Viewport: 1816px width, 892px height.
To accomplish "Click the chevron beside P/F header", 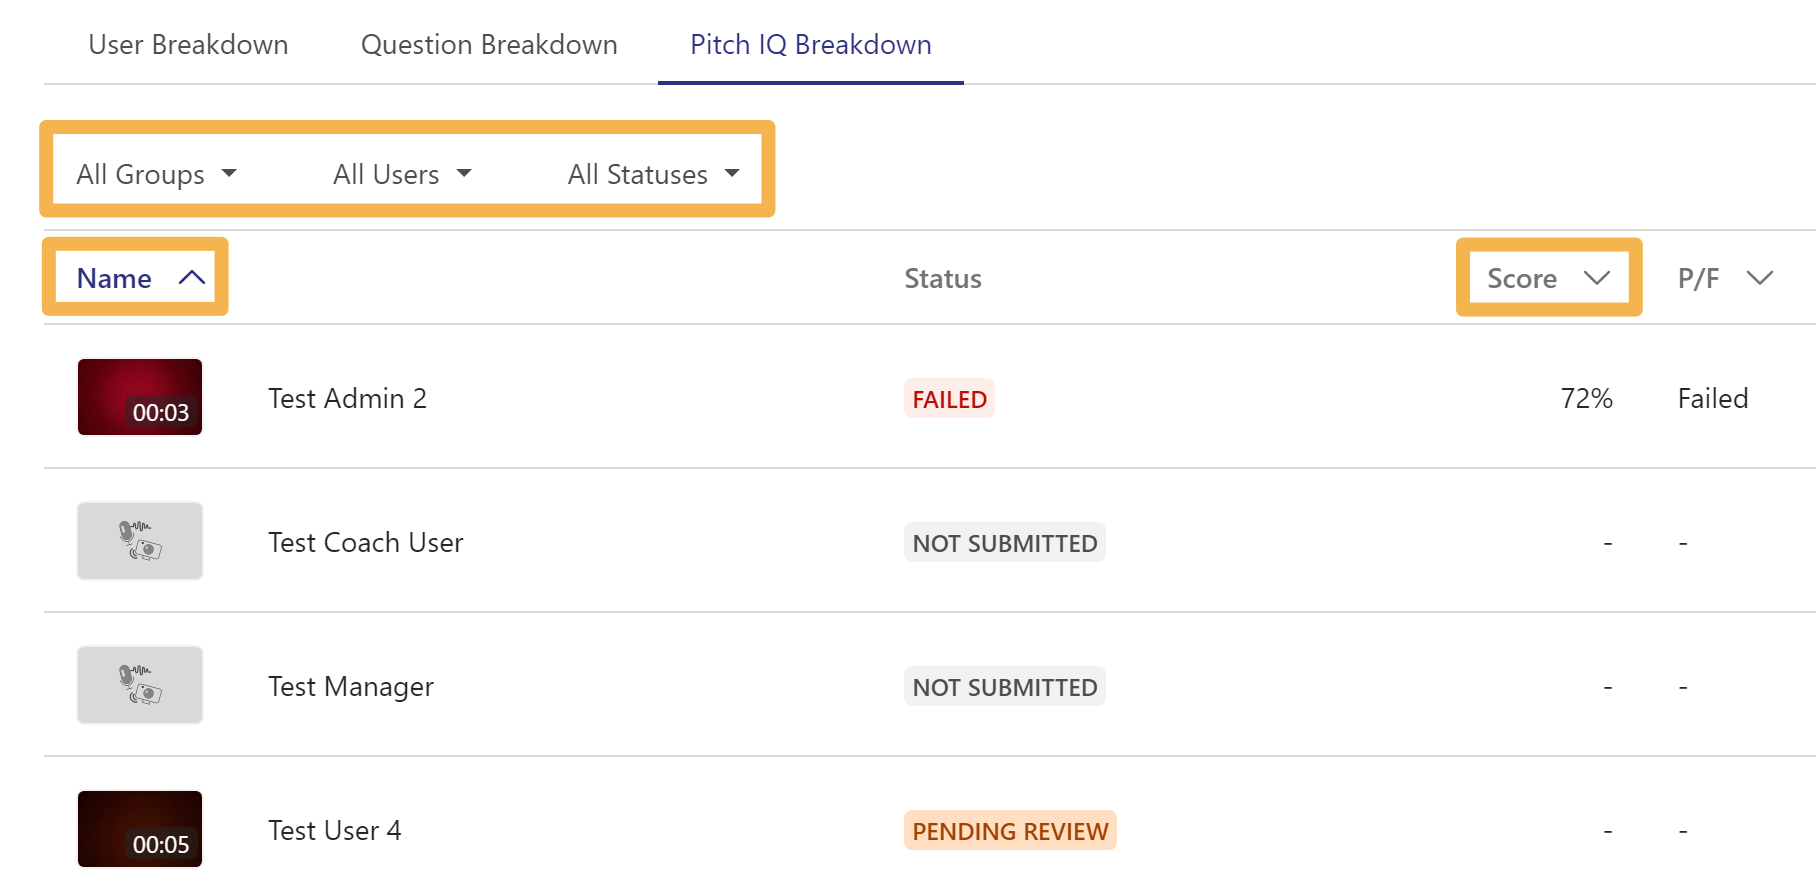I will coord(1760,278).
